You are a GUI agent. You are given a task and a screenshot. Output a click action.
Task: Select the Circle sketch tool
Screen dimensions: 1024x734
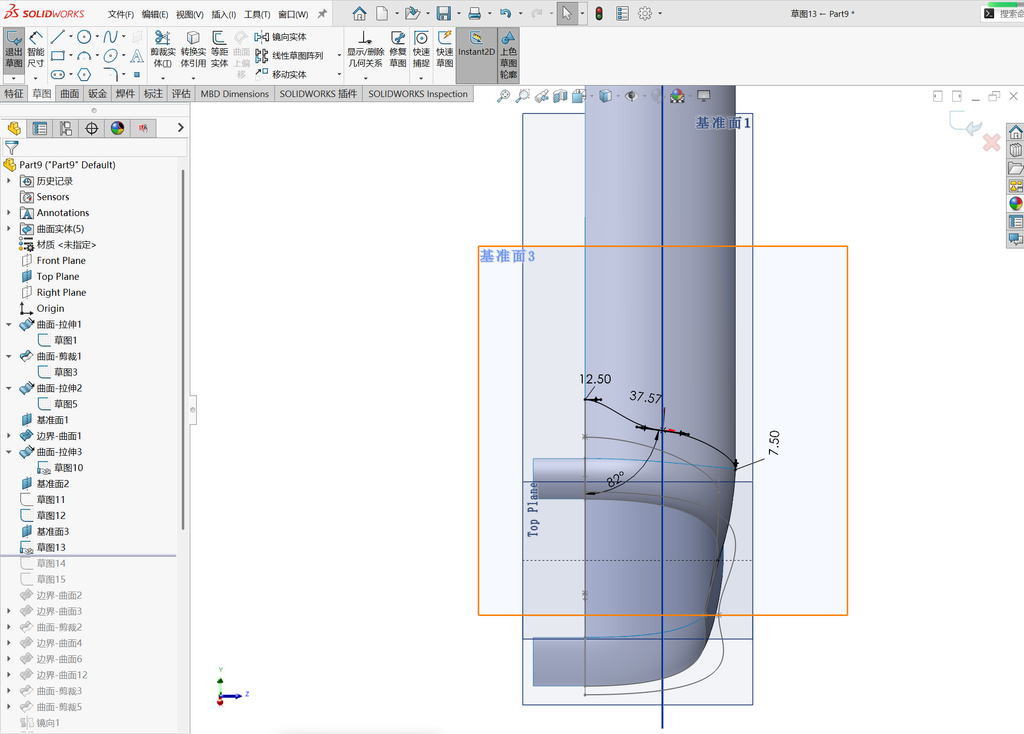tap(84, 37)
